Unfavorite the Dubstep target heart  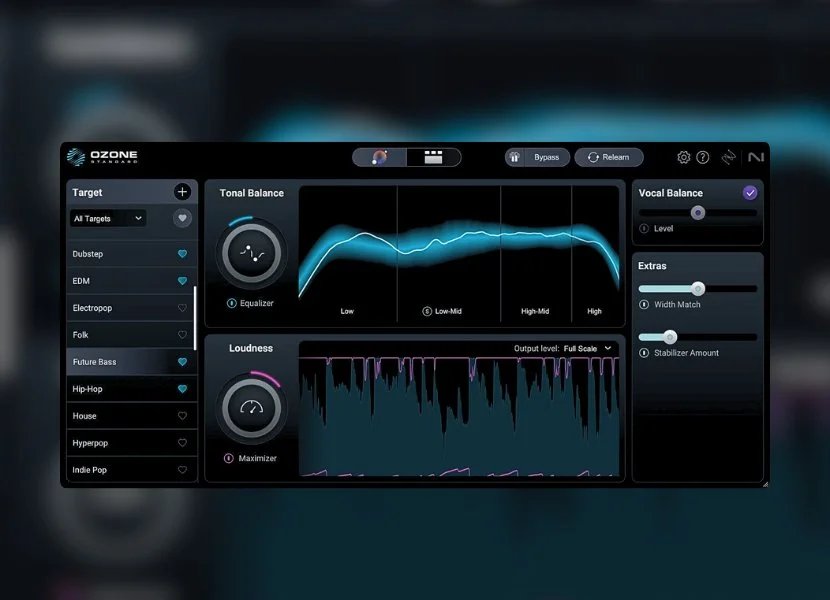pos(182,254)
